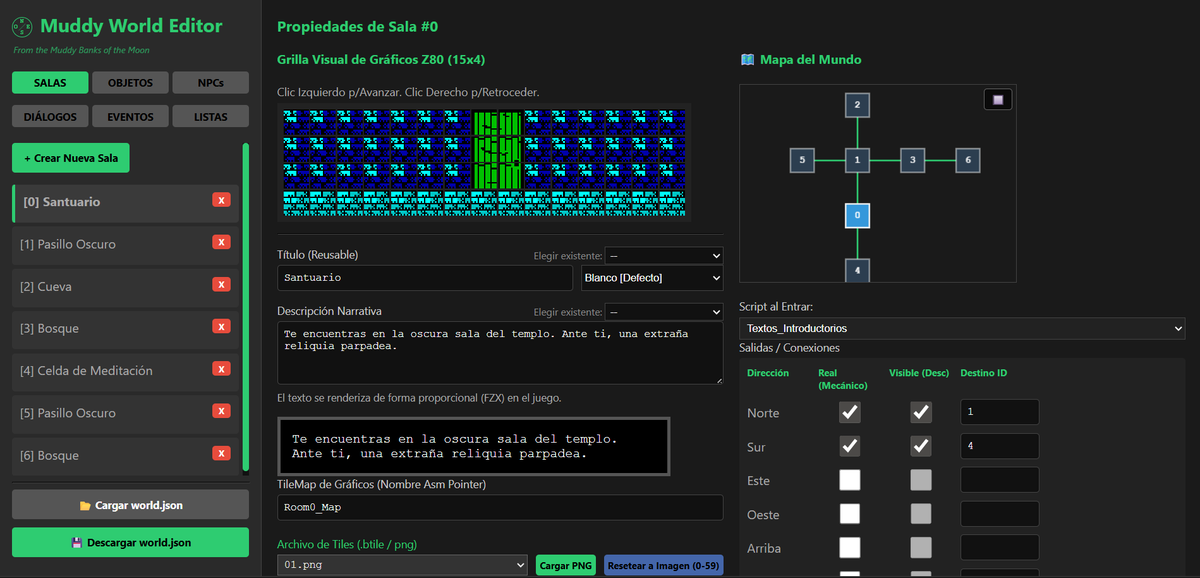Click Crear Nueva Sala button
The image size is (1200, 578).
71,158
